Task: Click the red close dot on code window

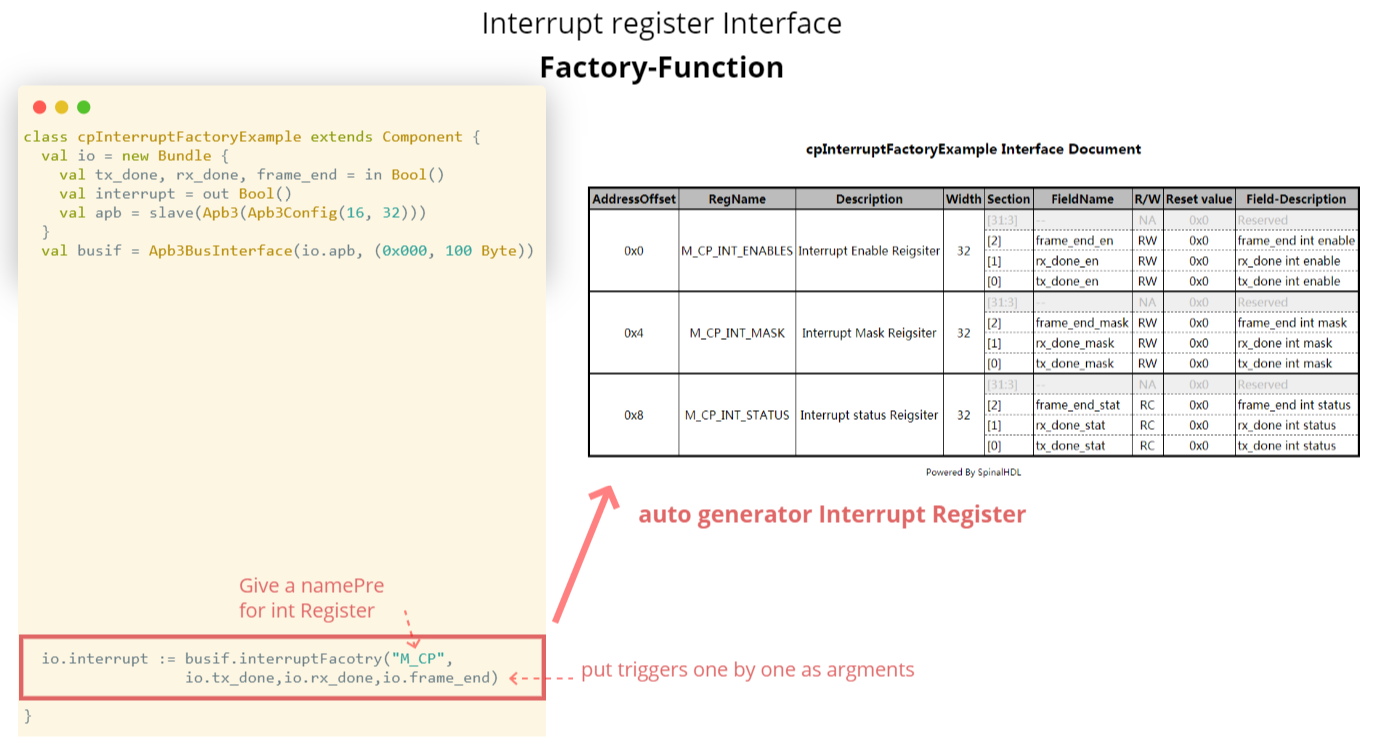Action: click(39, 106)
